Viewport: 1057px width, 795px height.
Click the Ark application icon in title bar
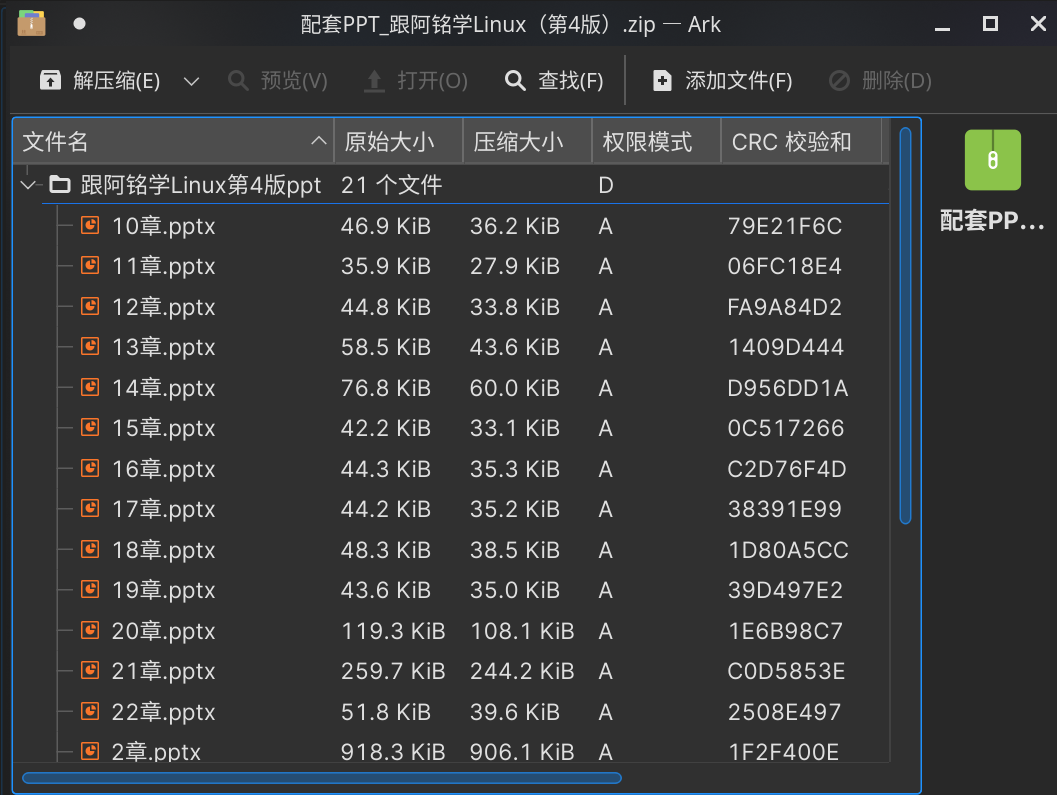coord(31,24)
